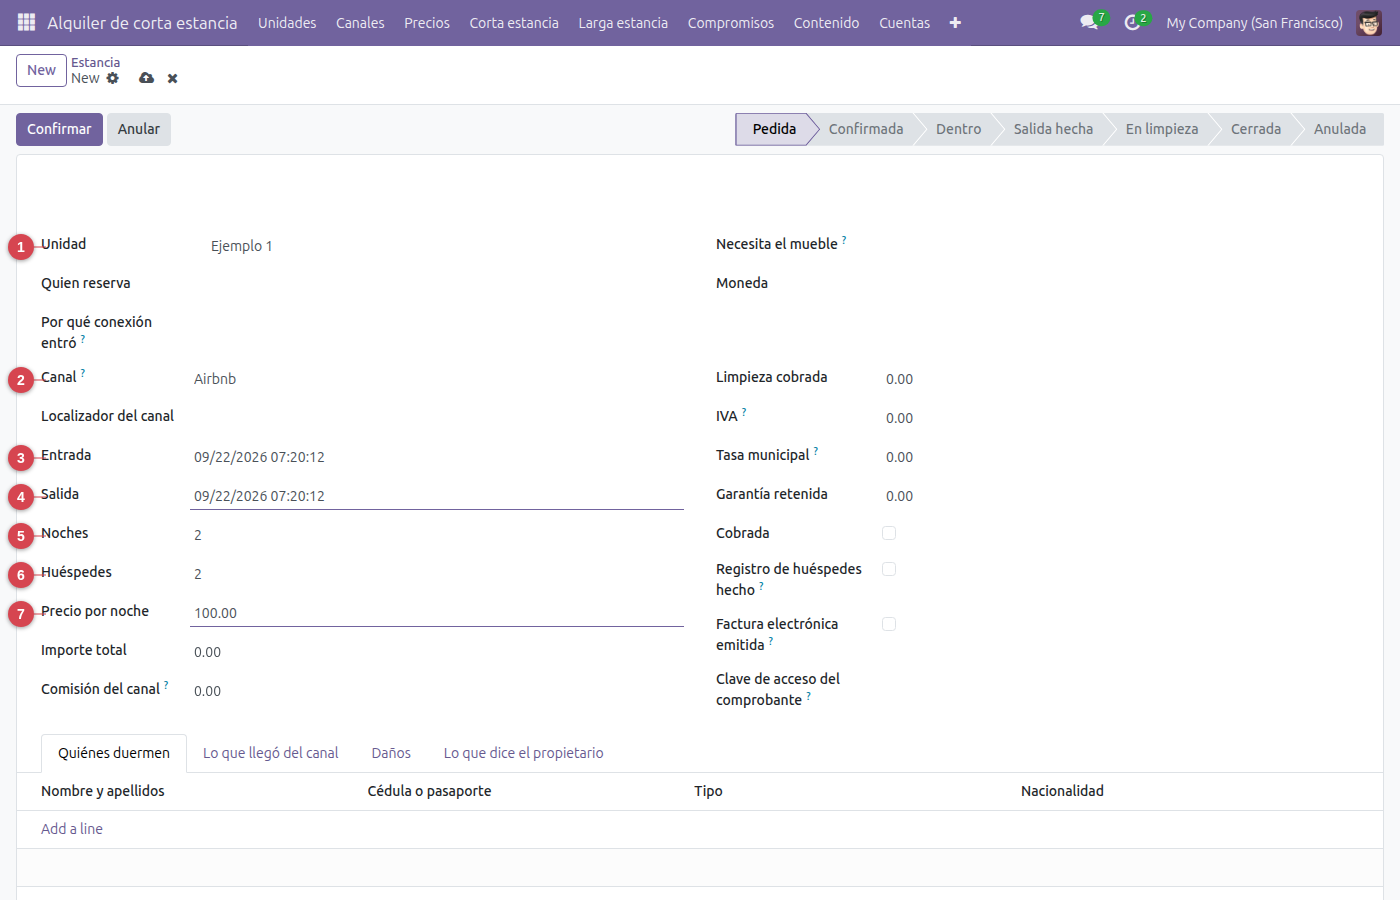
Task: Open the conversations chat bubble icon
Action: (1089, 22)
